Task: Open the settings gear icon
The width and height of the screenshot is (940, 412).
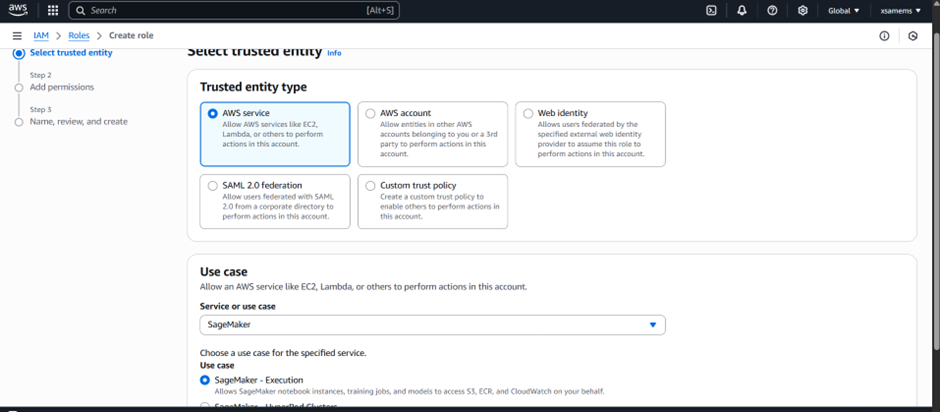Action: (803, 10)
